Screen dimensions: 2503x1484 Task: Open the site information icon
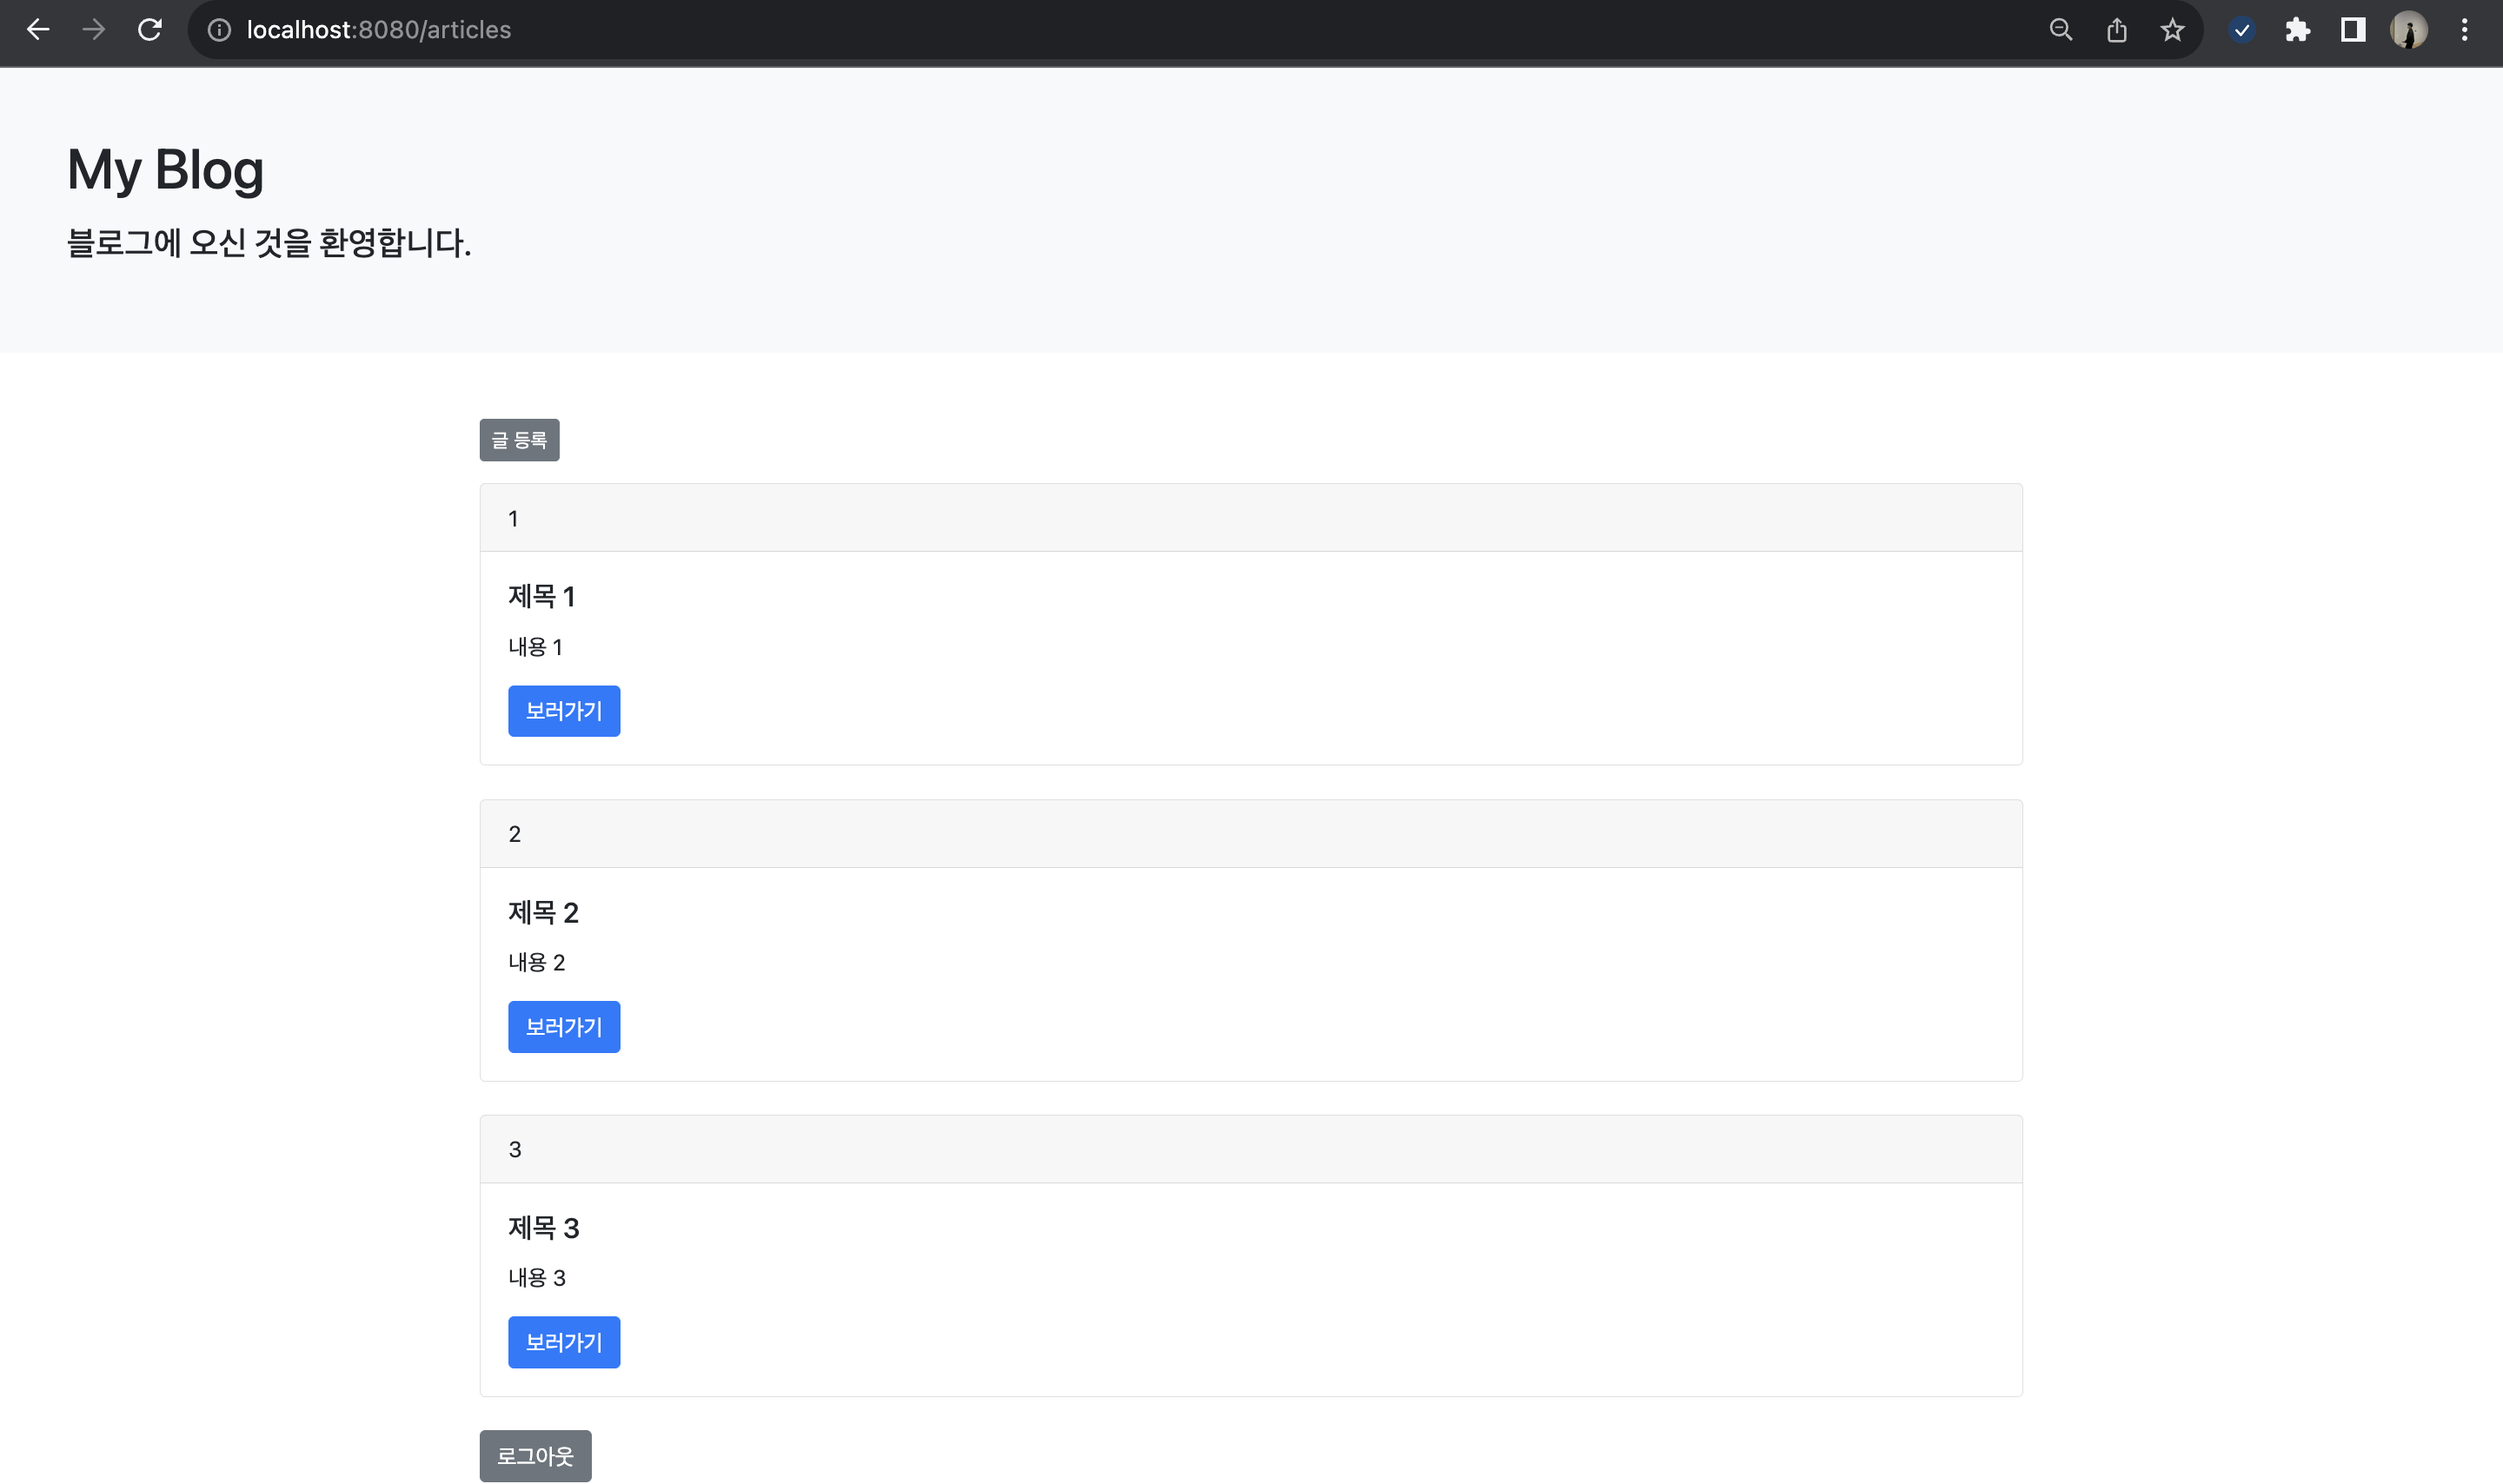click(x=219, y=30)
